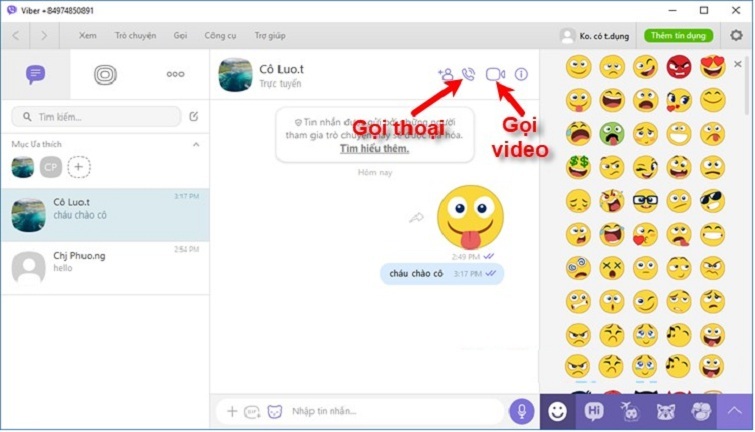Start a voice call with Cô Luo.t
Image resolution: width=755 pixels, height=432 pixels.
pos(468,74)
